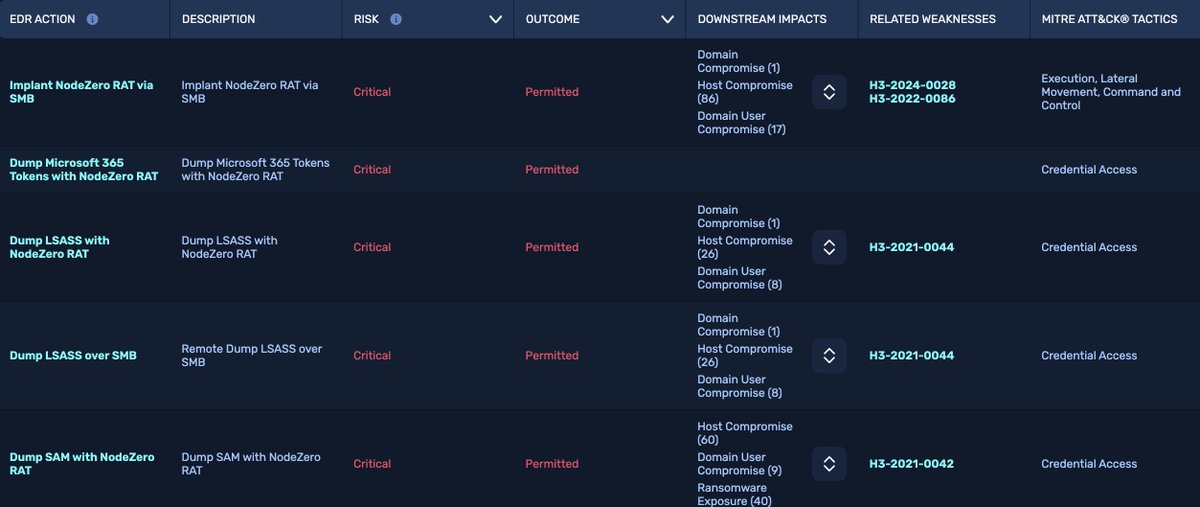Expand downstream impacts for Implant NodeZero RAT row
This screenshot has width=1200, height=507.
click(x=829, y=92)
